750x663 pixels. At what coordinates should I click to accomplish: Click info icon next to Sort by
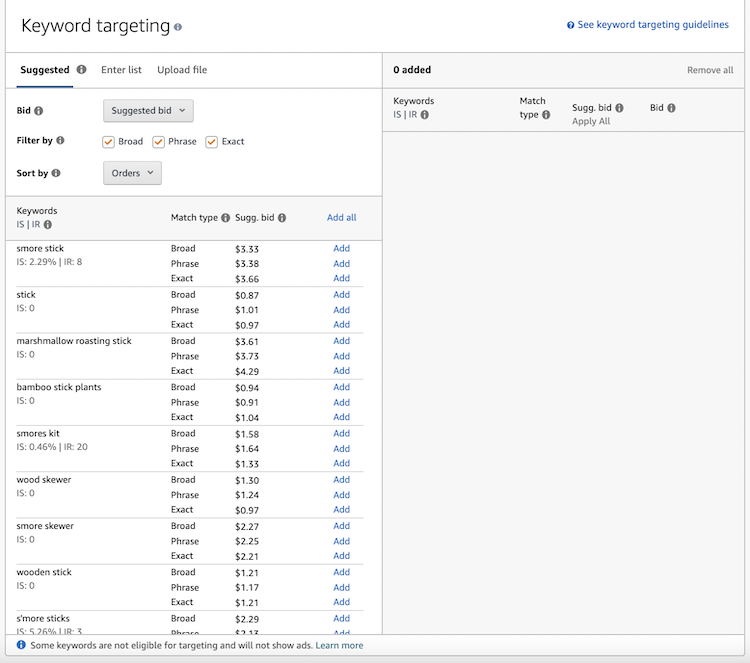click(56, 173)
